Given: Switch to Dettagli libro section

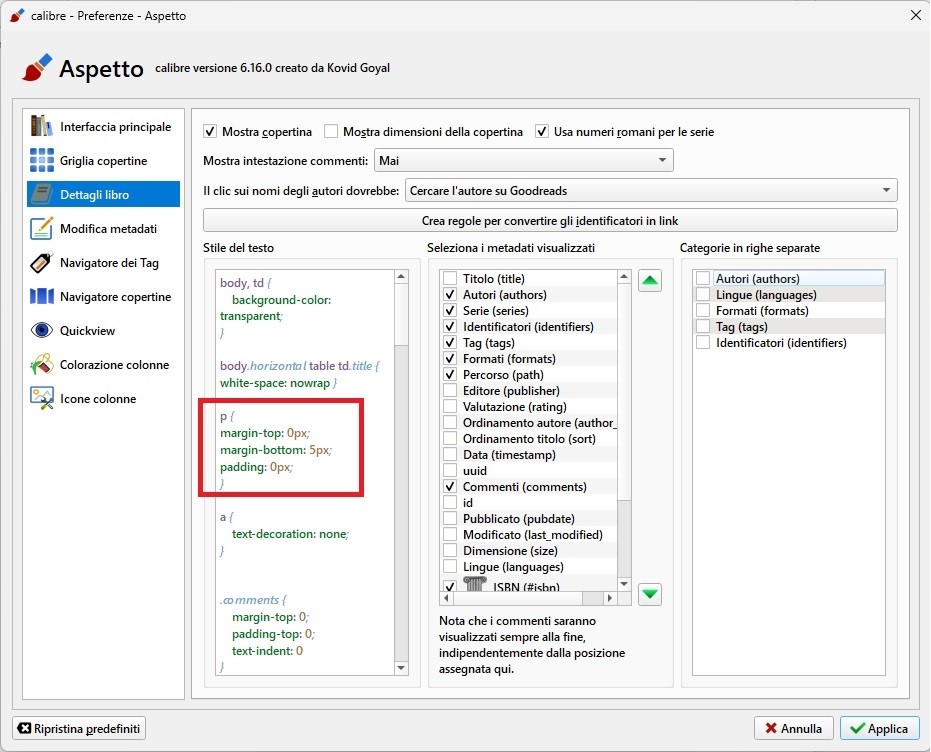Looking at the screenshot, I should pyautogui.click(x=104, y=195).
